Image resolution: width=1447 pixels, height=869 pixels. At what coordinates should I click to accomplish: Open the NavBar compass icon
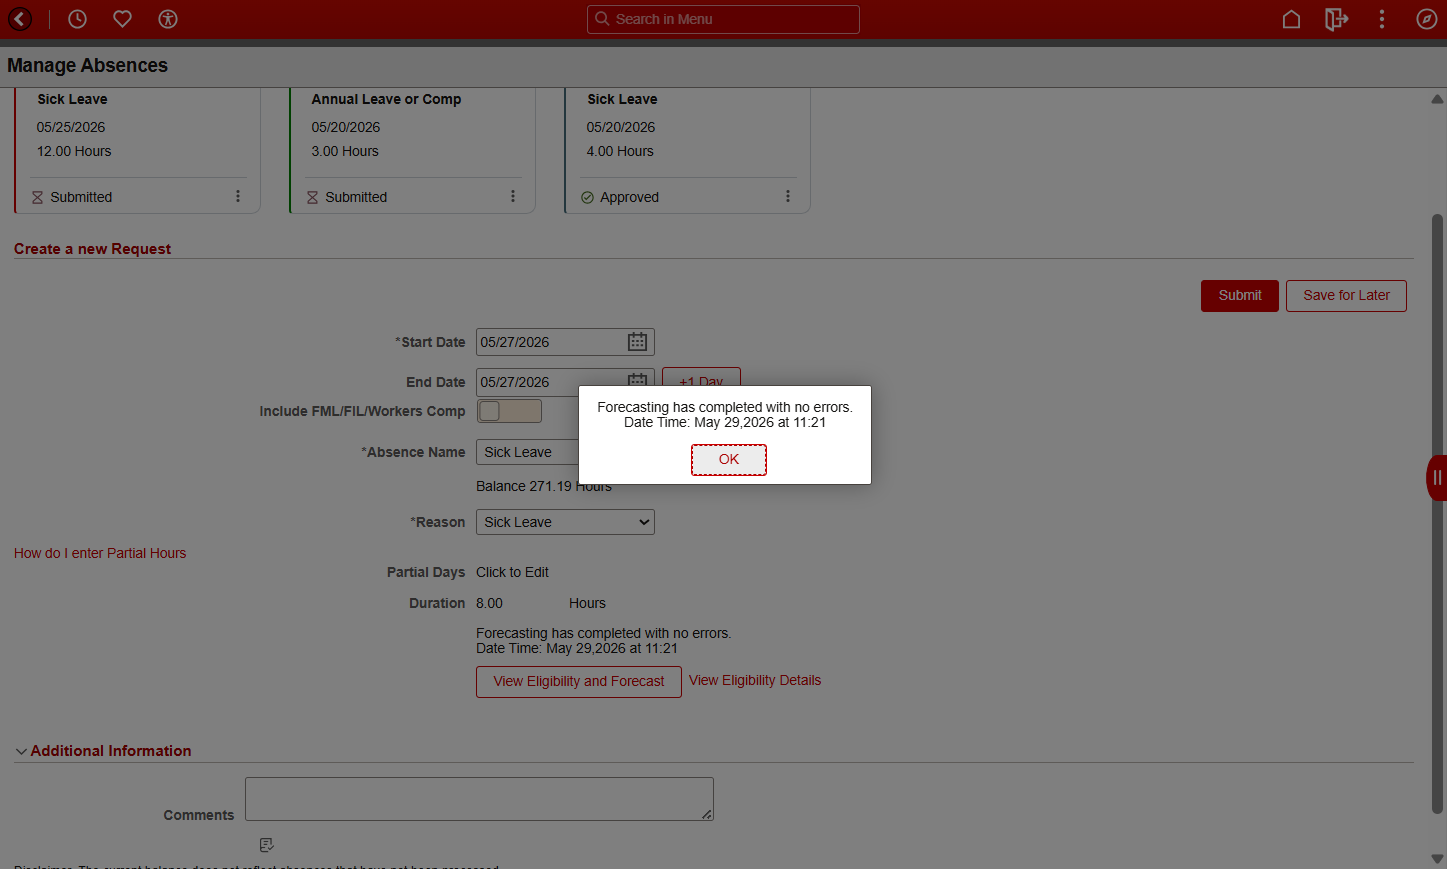(x=1427, y=19)
